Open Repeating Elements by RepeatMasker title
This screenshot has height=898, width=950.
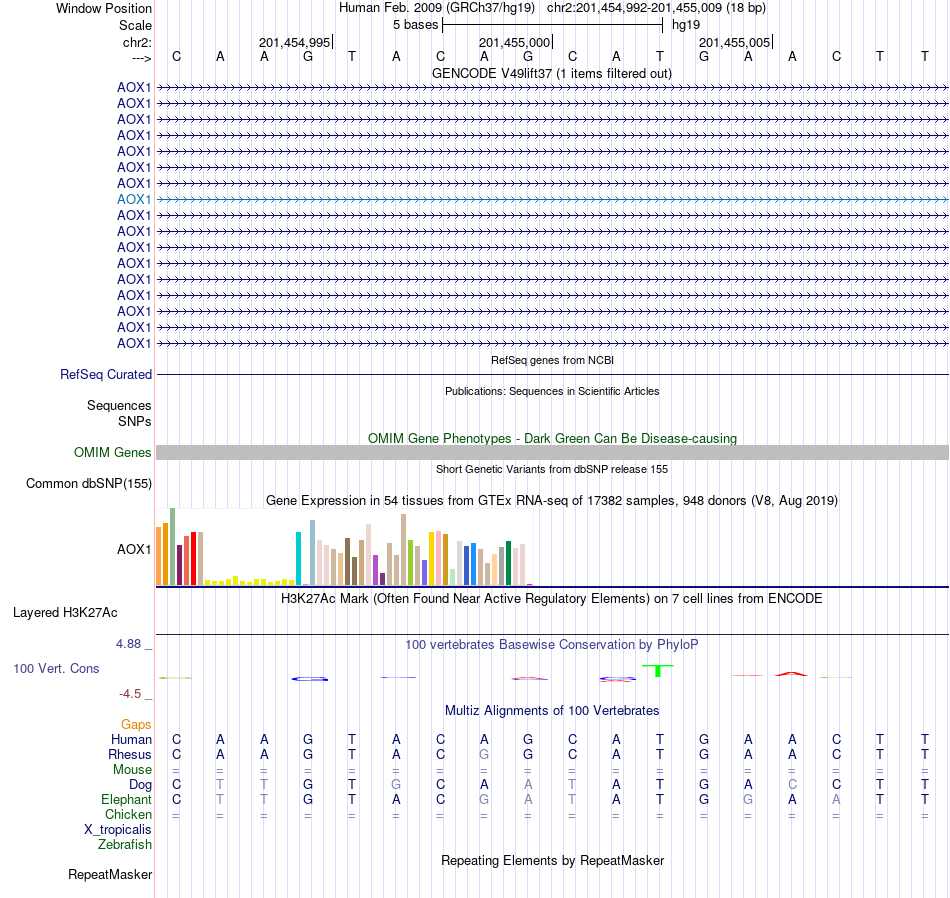point(552,861)
